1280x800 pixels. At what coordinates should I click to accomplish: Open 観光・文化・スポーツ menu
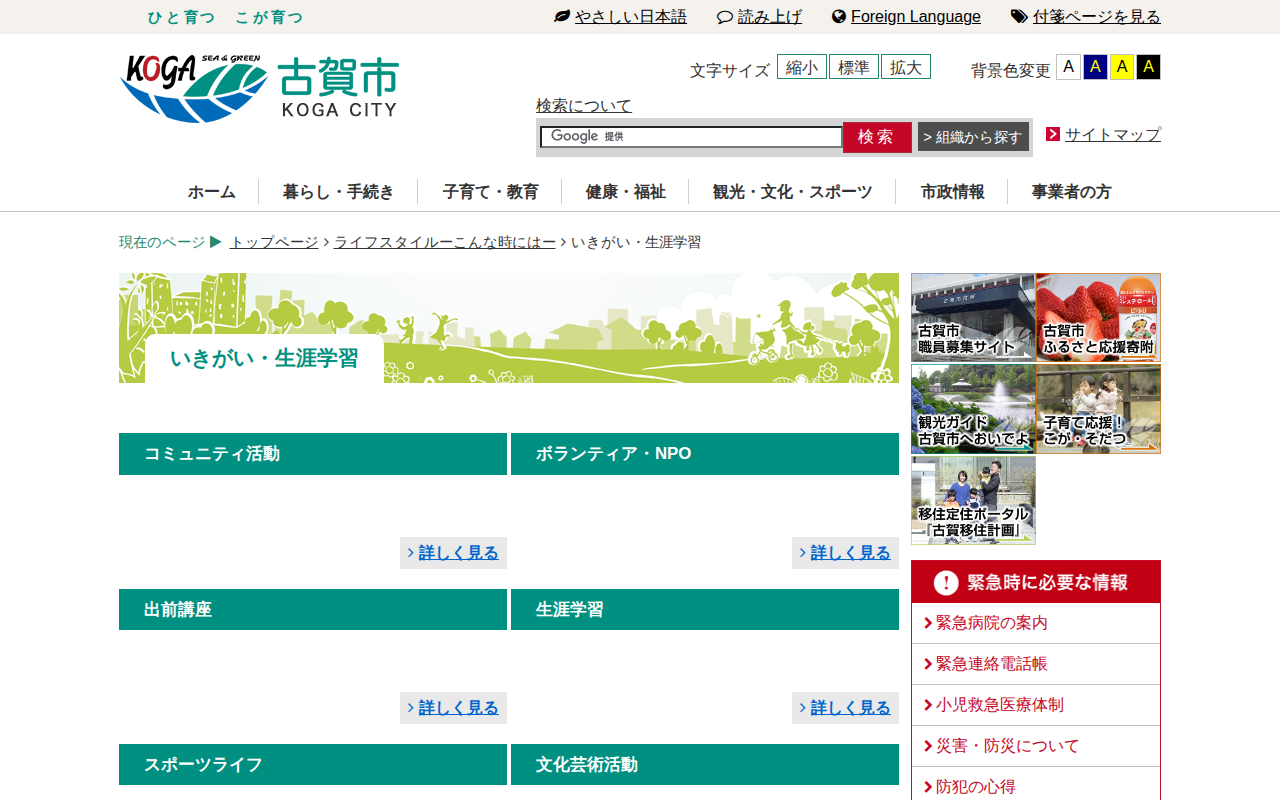pos(793,192)
